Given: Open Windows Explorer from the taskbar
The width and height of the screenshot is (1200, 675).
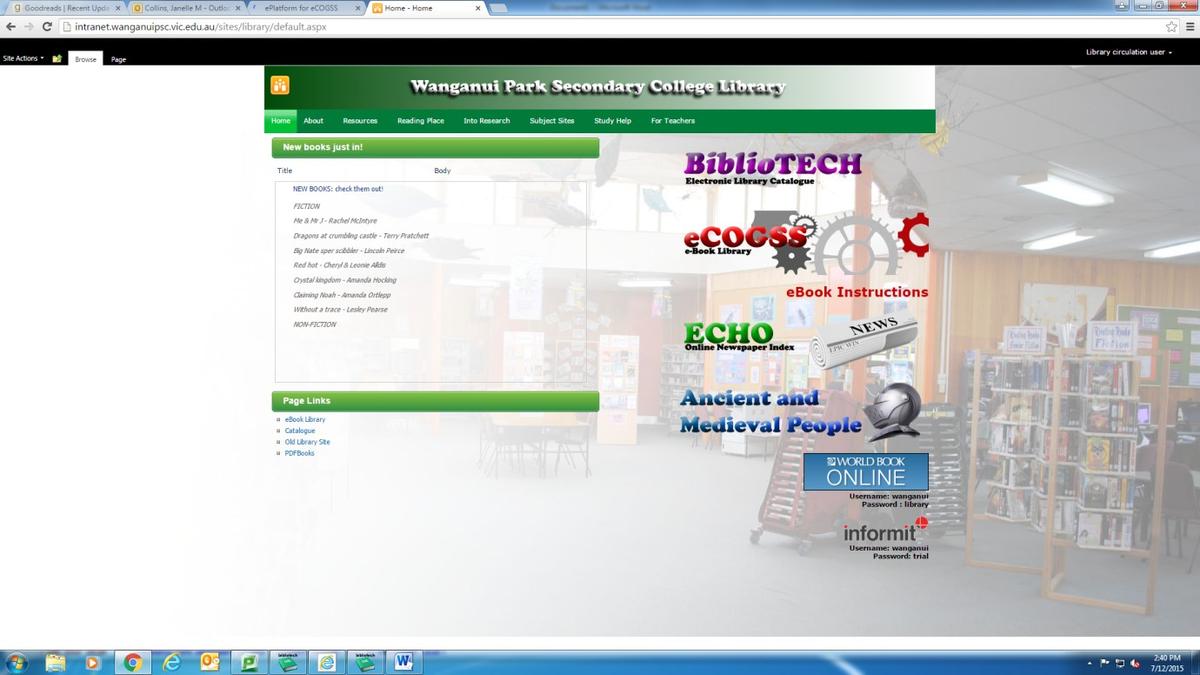Looking at the screenshot, I should pyautogui.click(x=55, y=662).
